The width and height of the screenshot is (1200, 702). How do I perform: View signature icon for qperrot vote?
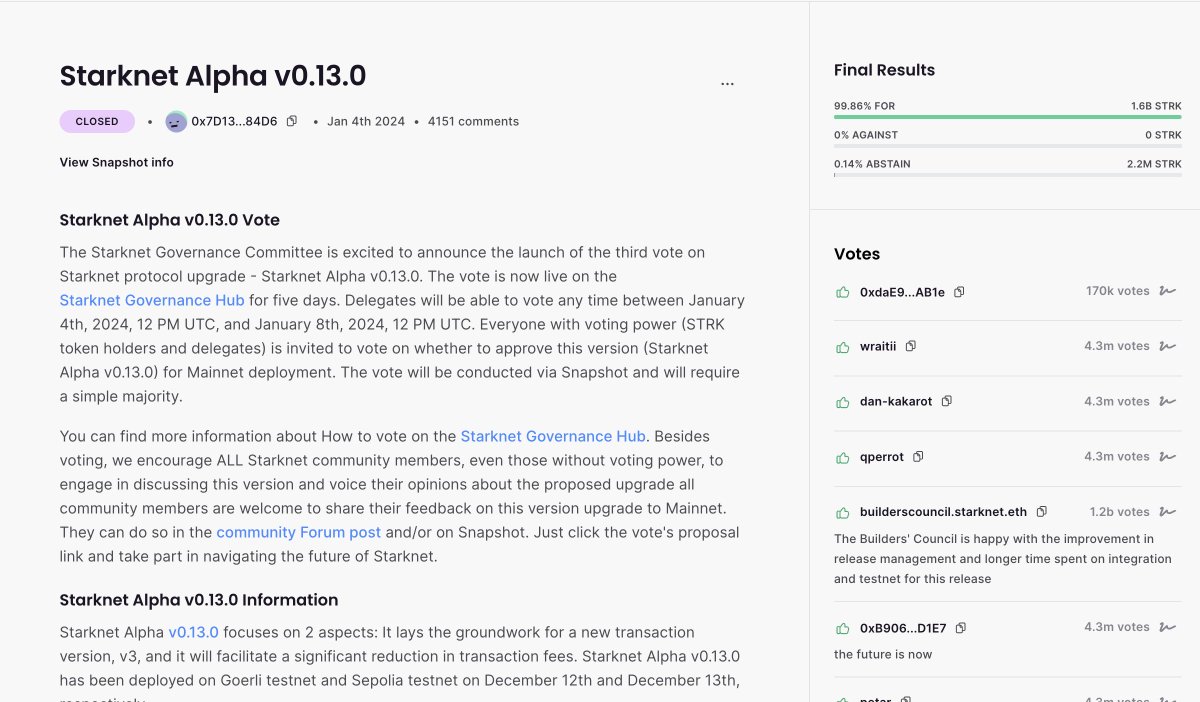1167,456
